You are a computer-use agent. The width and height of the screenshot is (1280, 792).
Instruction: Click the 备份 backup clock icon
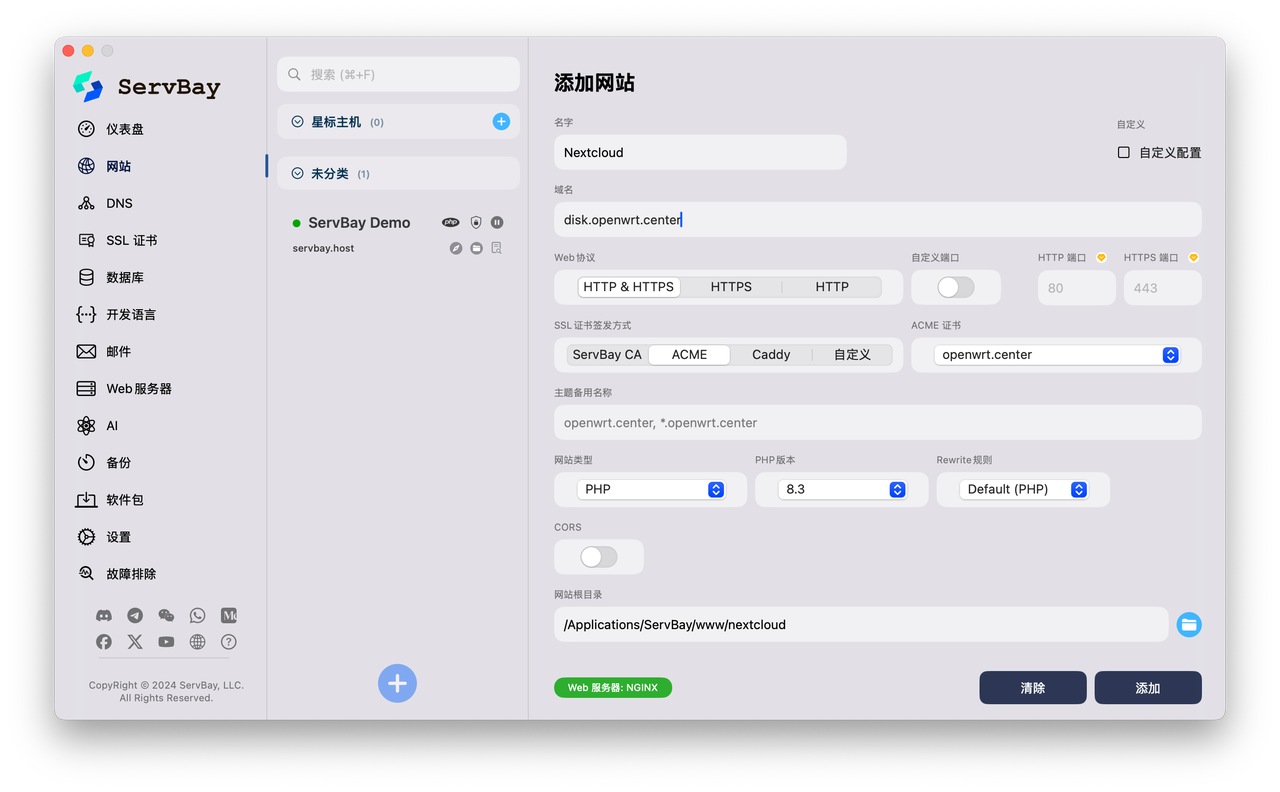87,462
